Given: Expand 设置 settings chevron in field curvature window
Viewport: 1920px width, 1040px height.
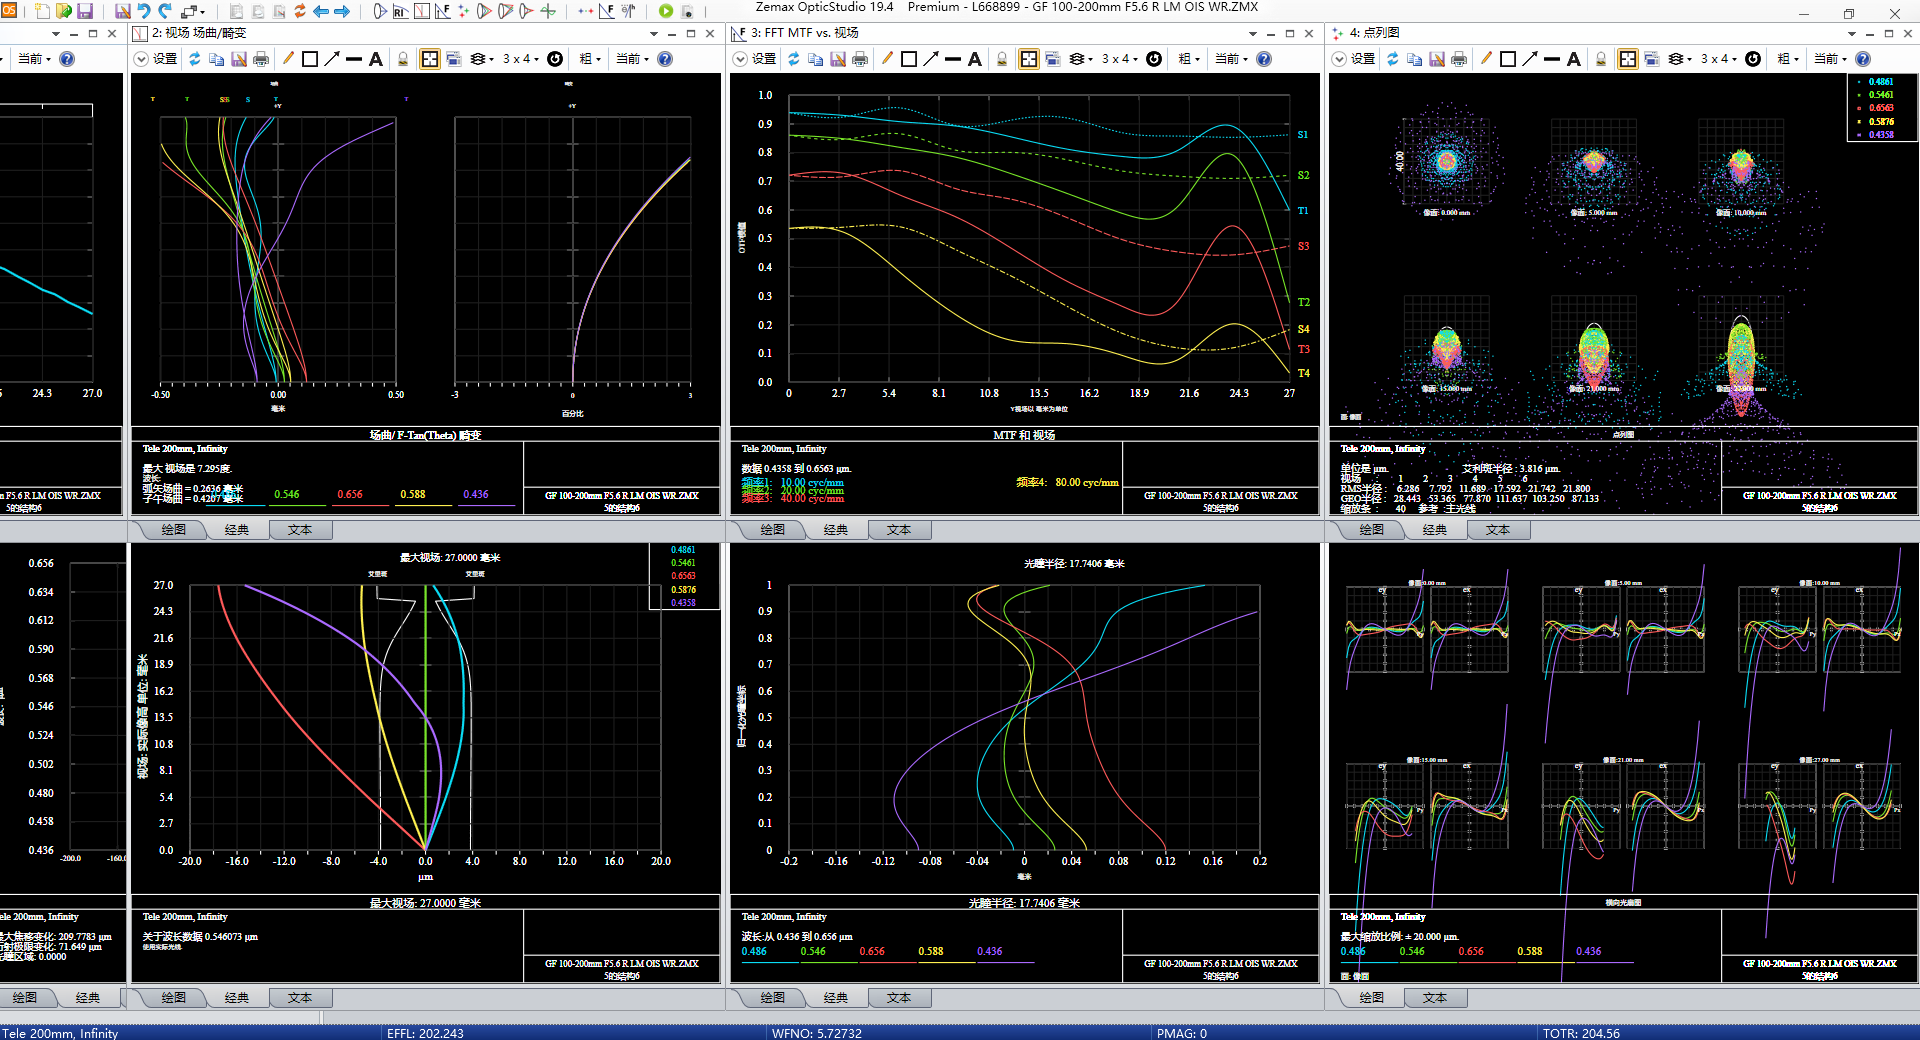Looking at the screenshot, I should pyautogui.click(x=140, y=59).
